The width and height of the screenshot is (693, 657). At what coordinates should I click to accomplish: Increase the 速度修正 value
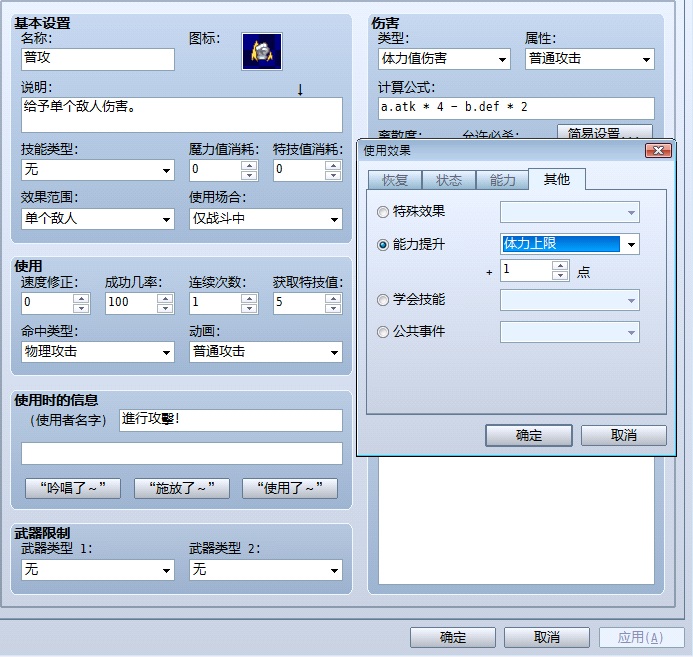tap(81, 298)
